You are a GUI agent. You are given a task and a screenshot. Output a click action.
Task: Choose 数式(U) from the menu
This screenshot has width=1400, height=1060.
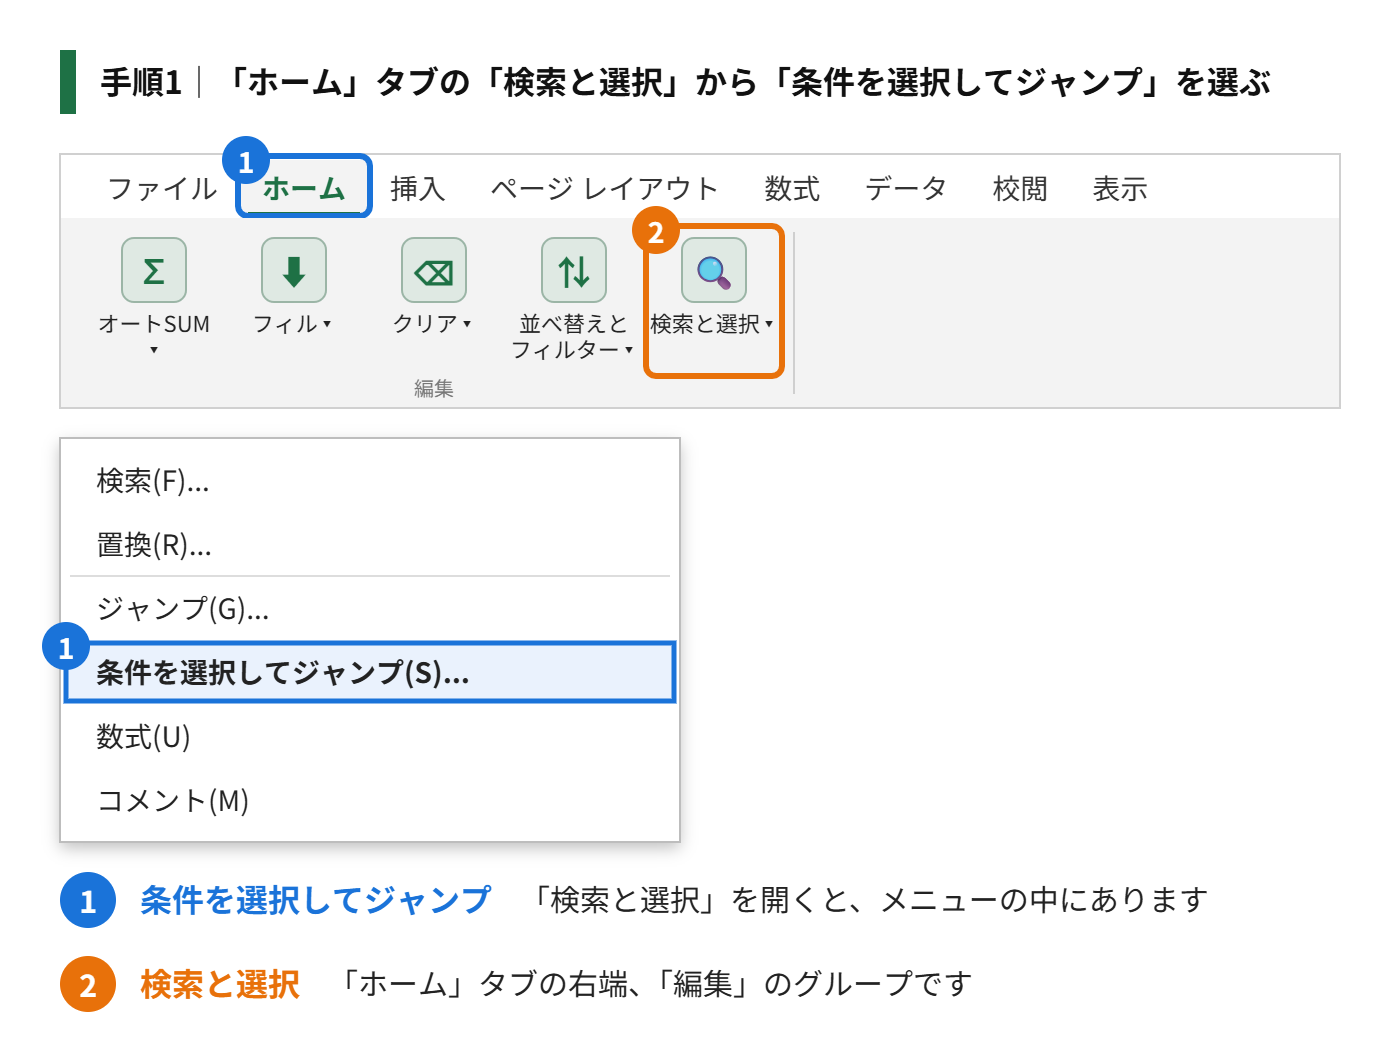pos(370,737)
